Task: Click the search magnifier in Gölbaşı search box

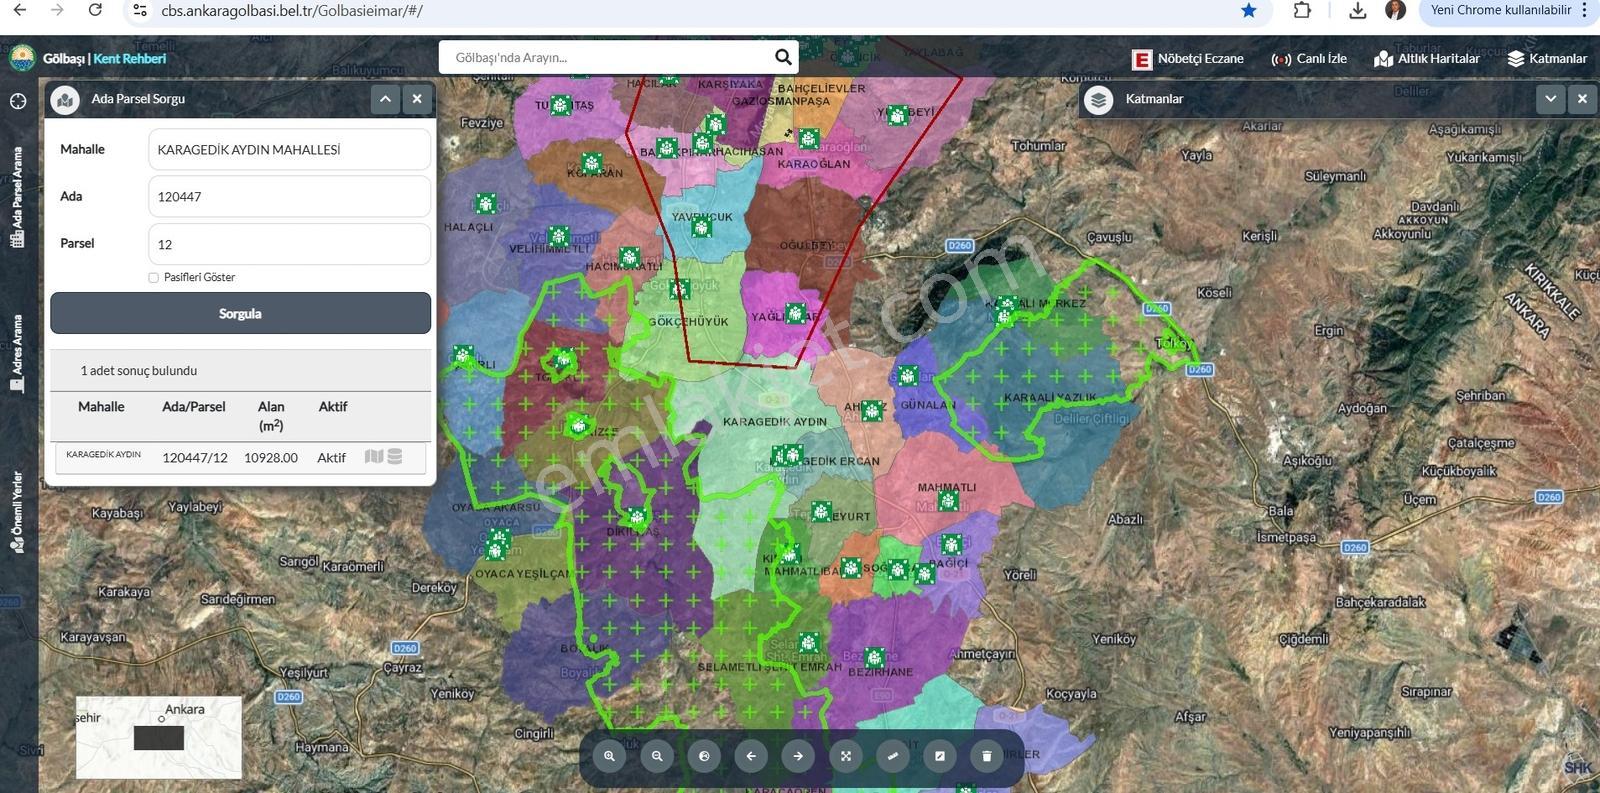Action: point(783,58)
